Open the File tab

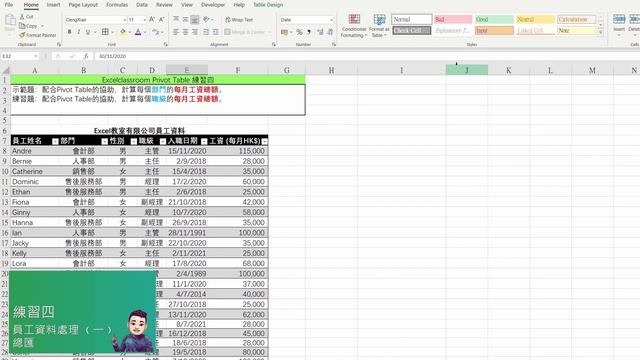coord(9,5)
